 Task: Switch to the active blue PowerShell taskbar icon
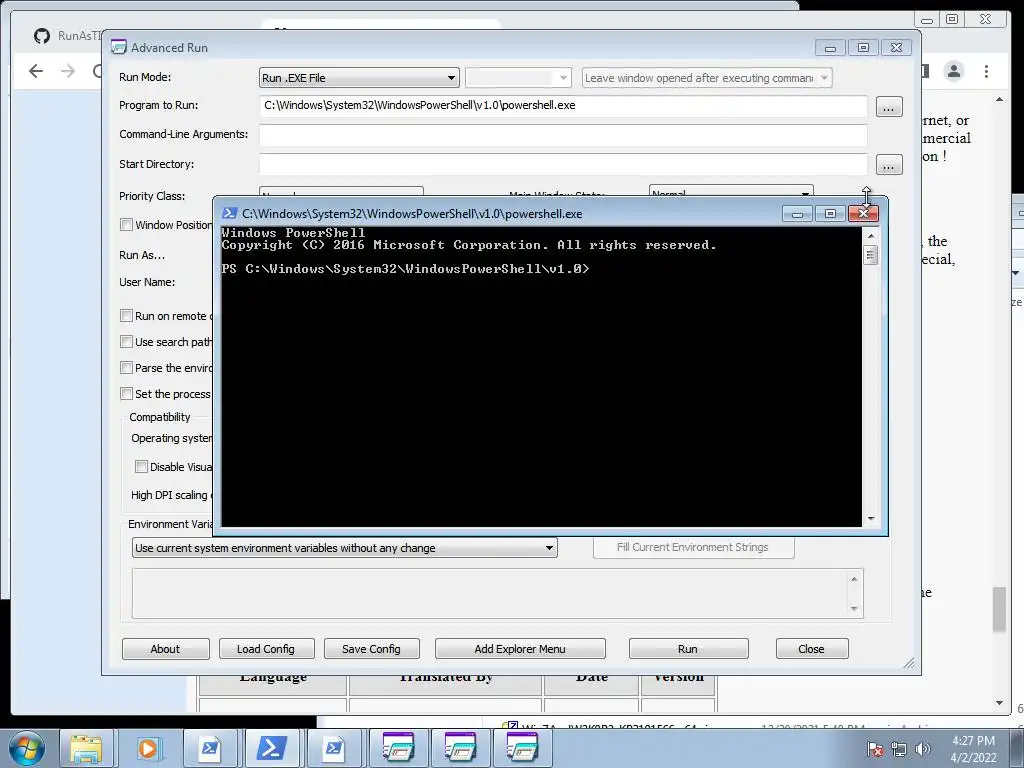click(272, 748)
